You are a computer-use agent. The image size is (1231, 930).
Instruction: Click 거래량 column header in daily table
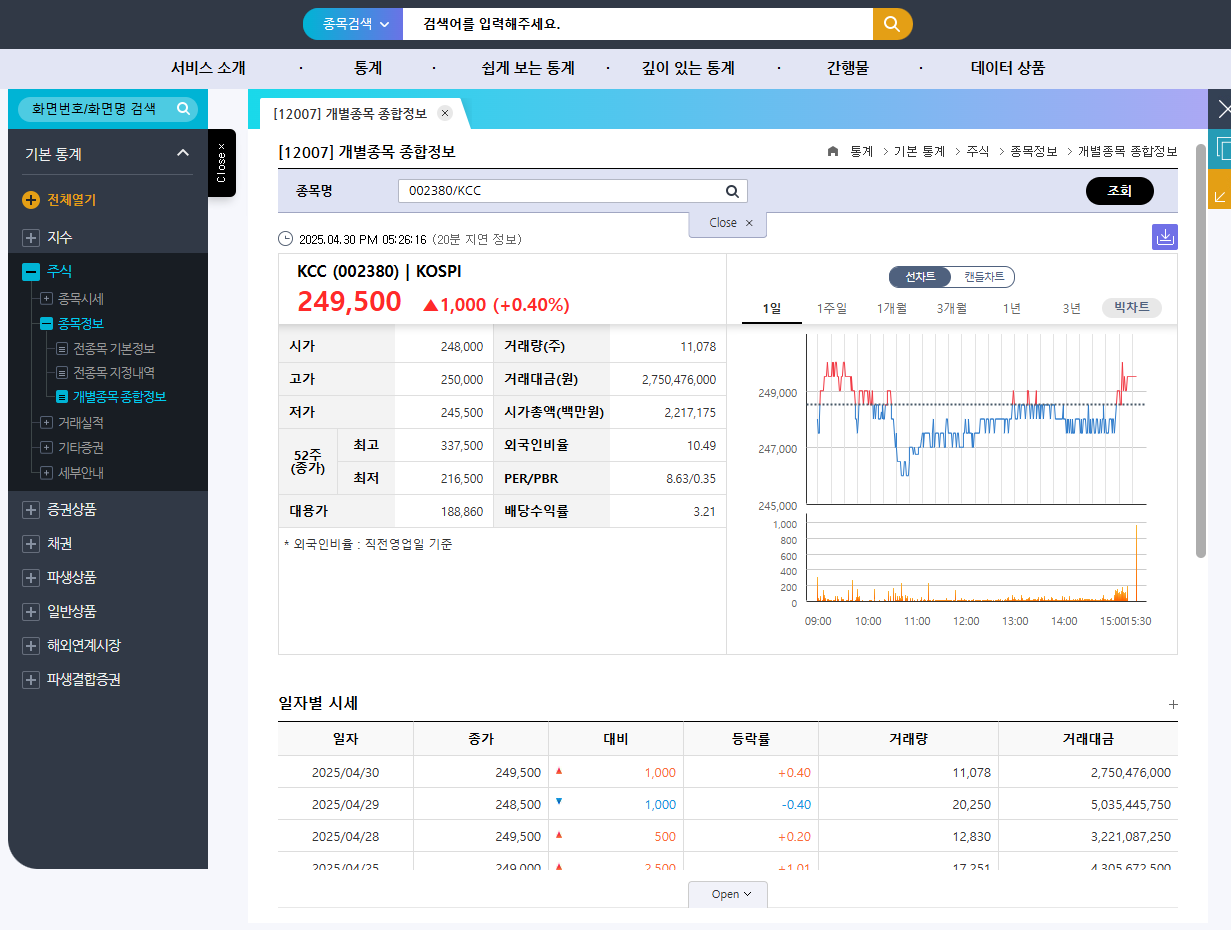[908, 739]
